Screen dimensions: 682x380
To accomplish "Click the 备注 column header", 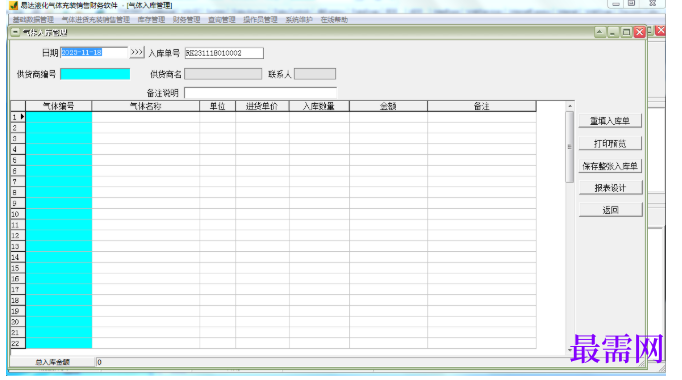I will tap(482, 106).
